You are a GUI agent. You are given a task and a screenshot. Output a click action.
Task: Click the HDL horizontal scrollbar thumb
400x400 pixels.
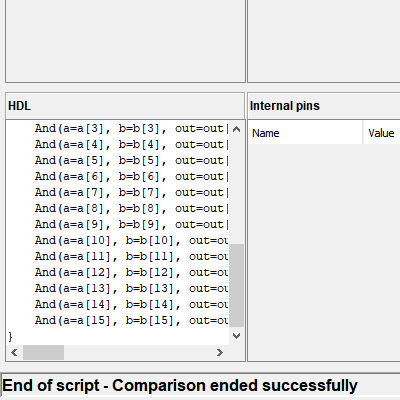pos(43,352)
